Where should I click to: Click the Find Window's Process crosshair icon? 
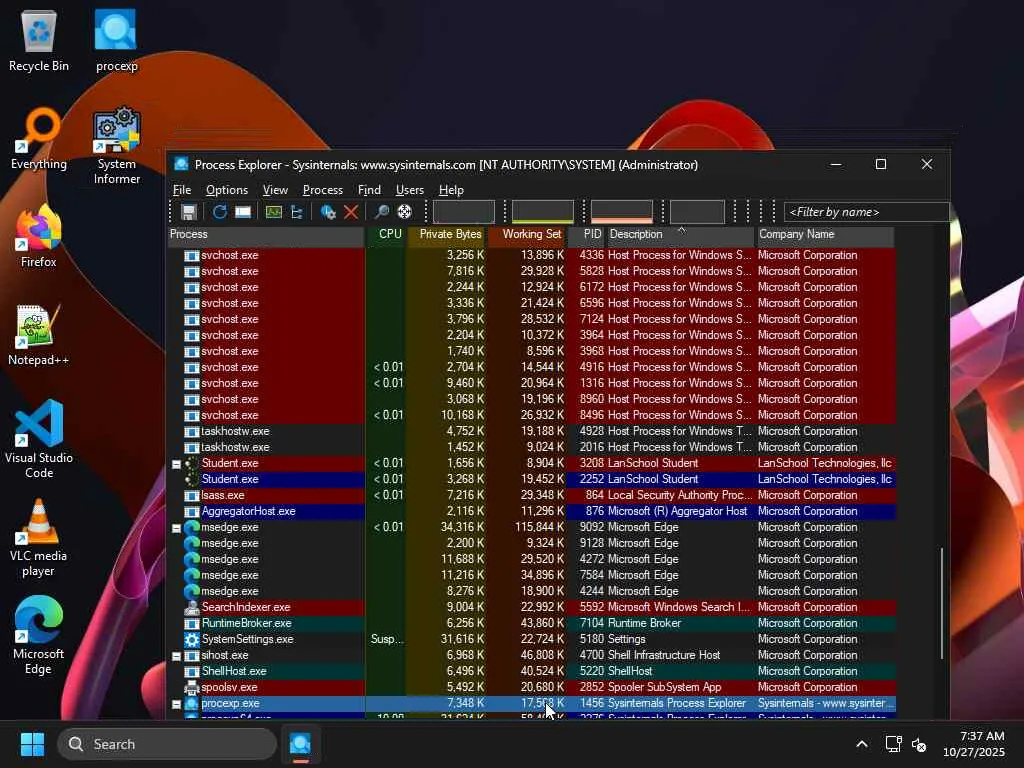point(404,212)
